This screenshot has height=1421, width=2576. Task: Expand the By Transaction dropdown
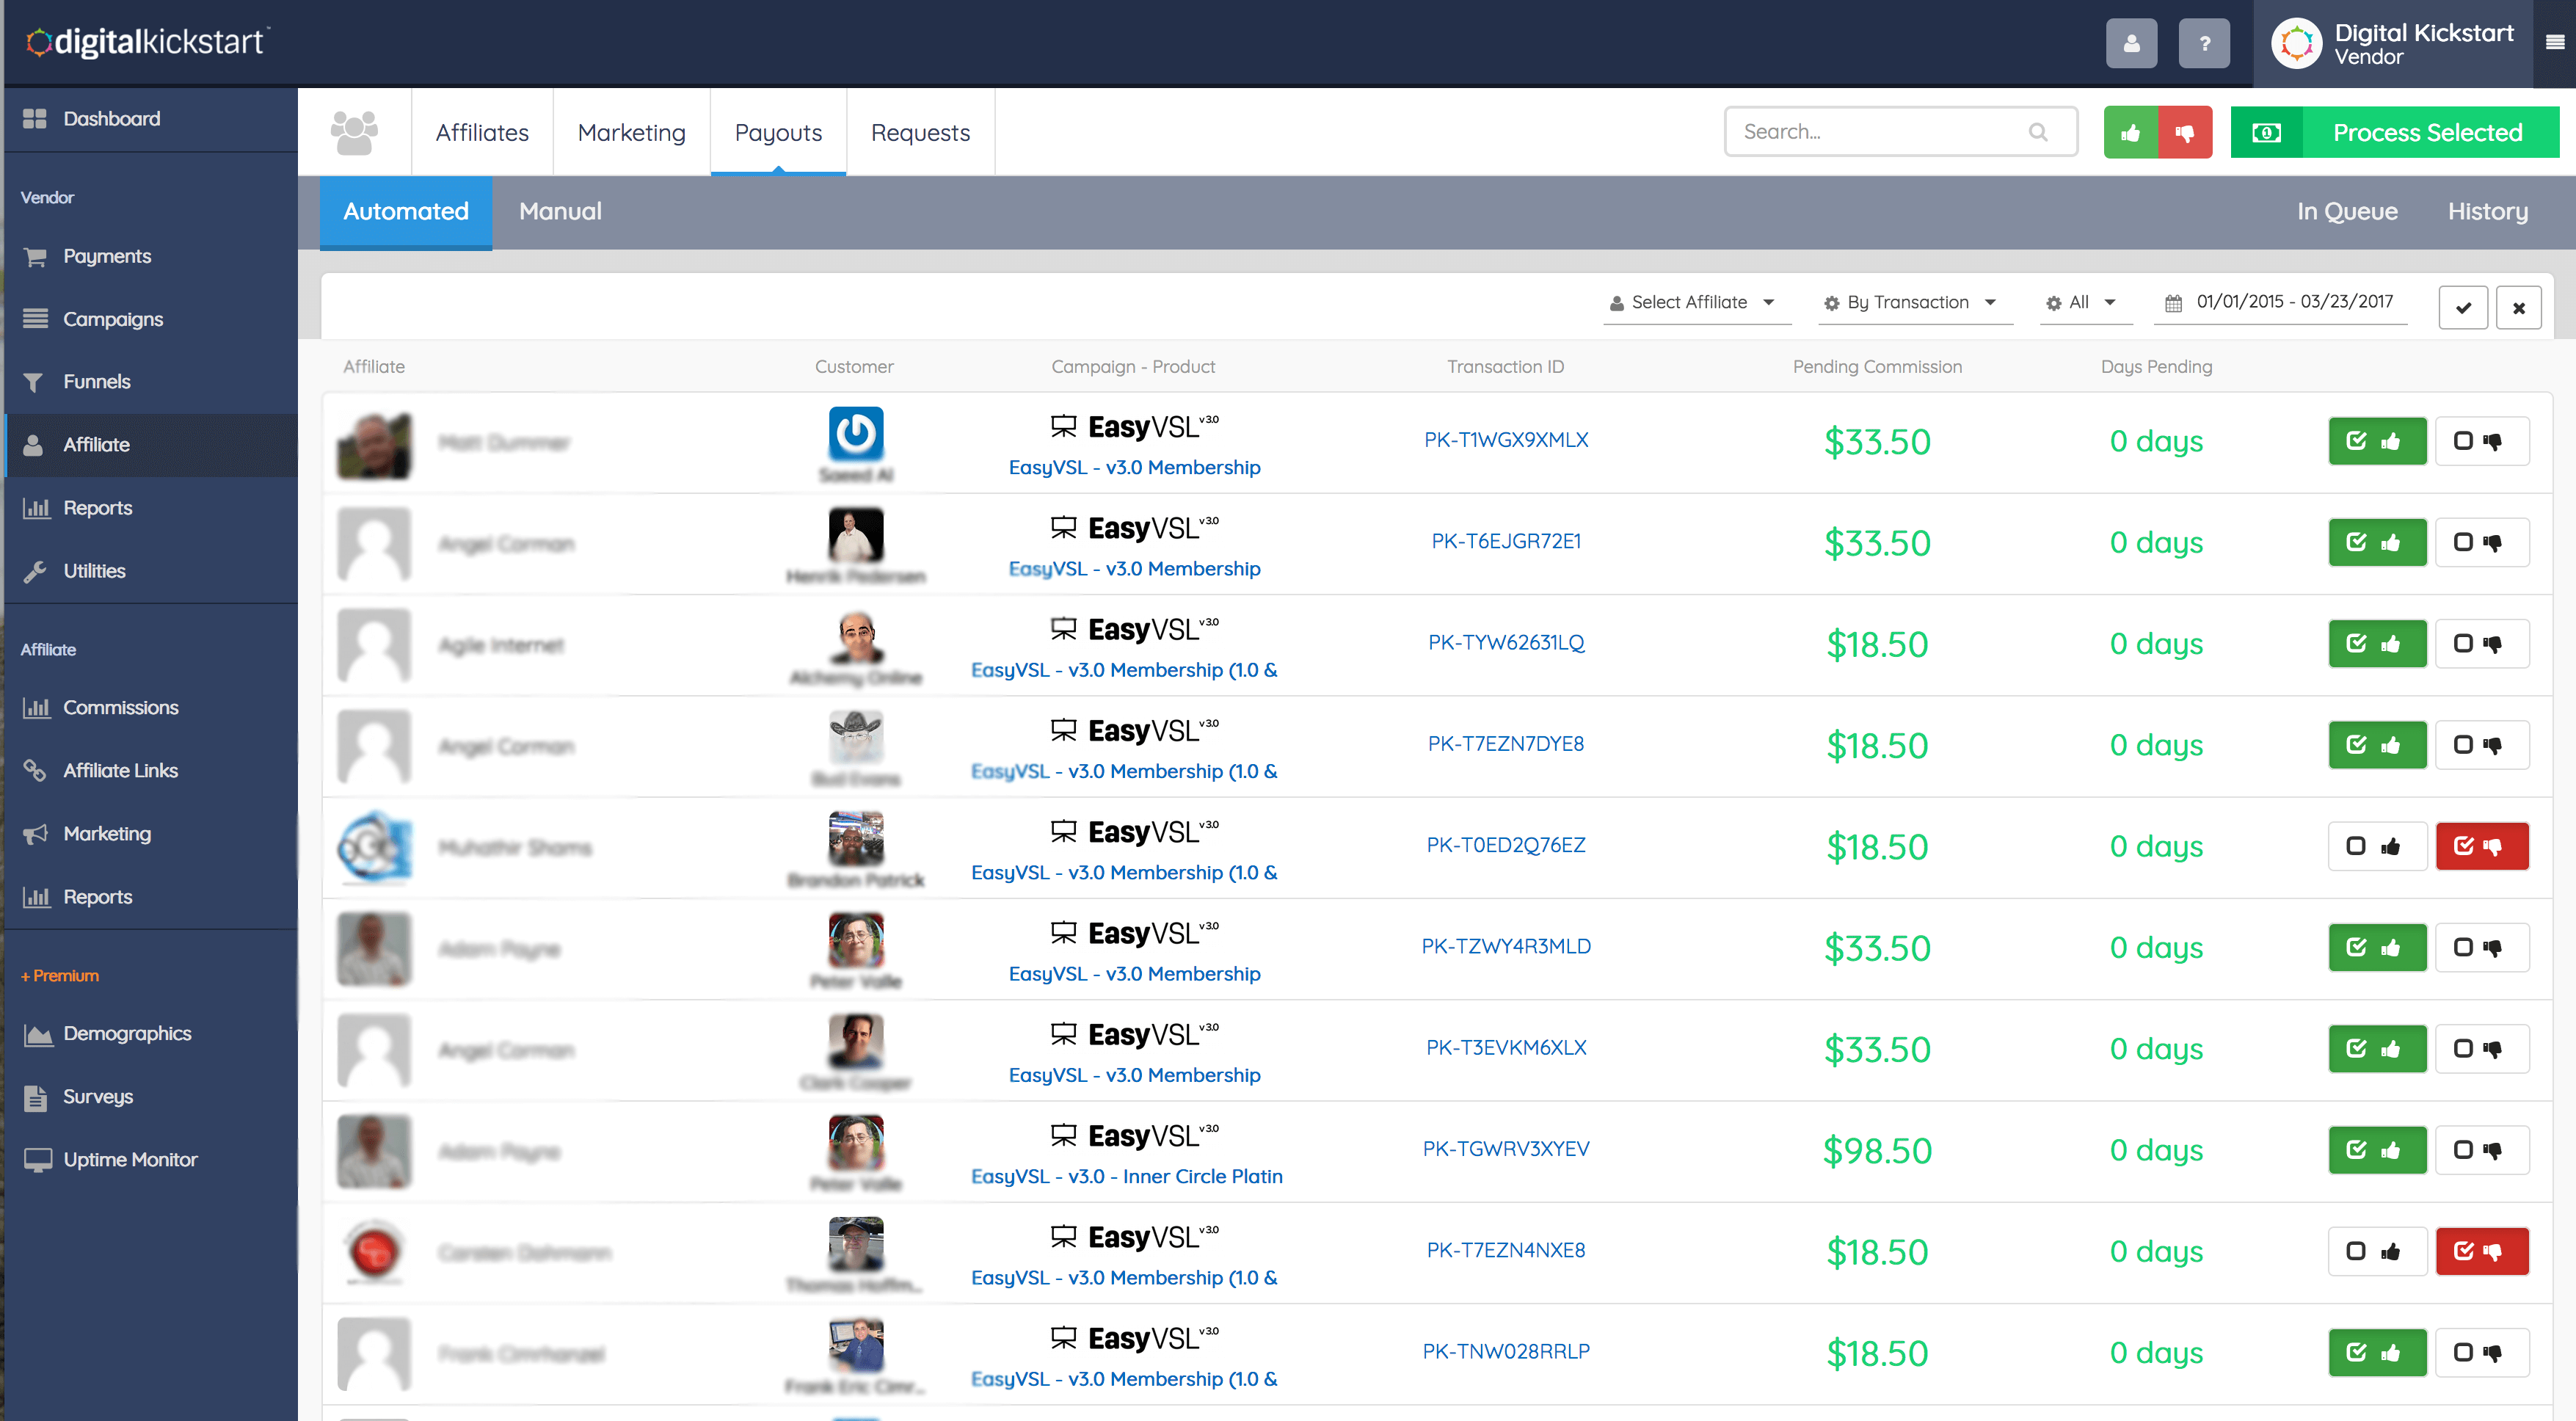pyautogui.click(x=1913, y=303)
